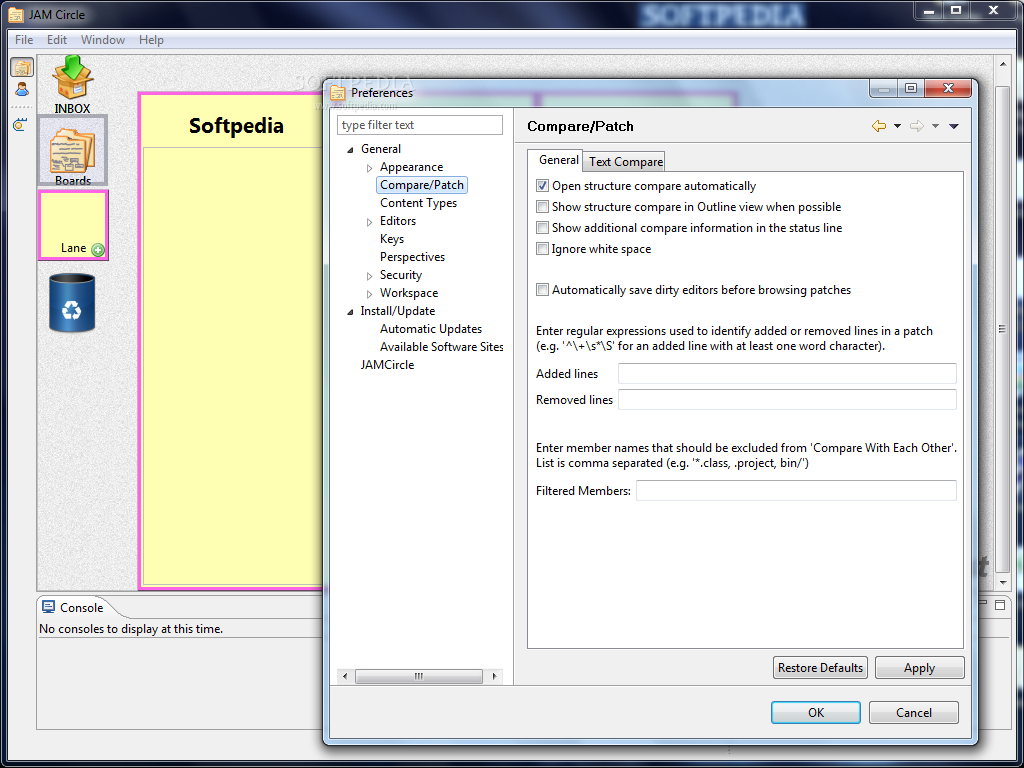Click the Preferences dialog title icon
The height and width of the screenshot is (768, 1024).
pos(338,93)
